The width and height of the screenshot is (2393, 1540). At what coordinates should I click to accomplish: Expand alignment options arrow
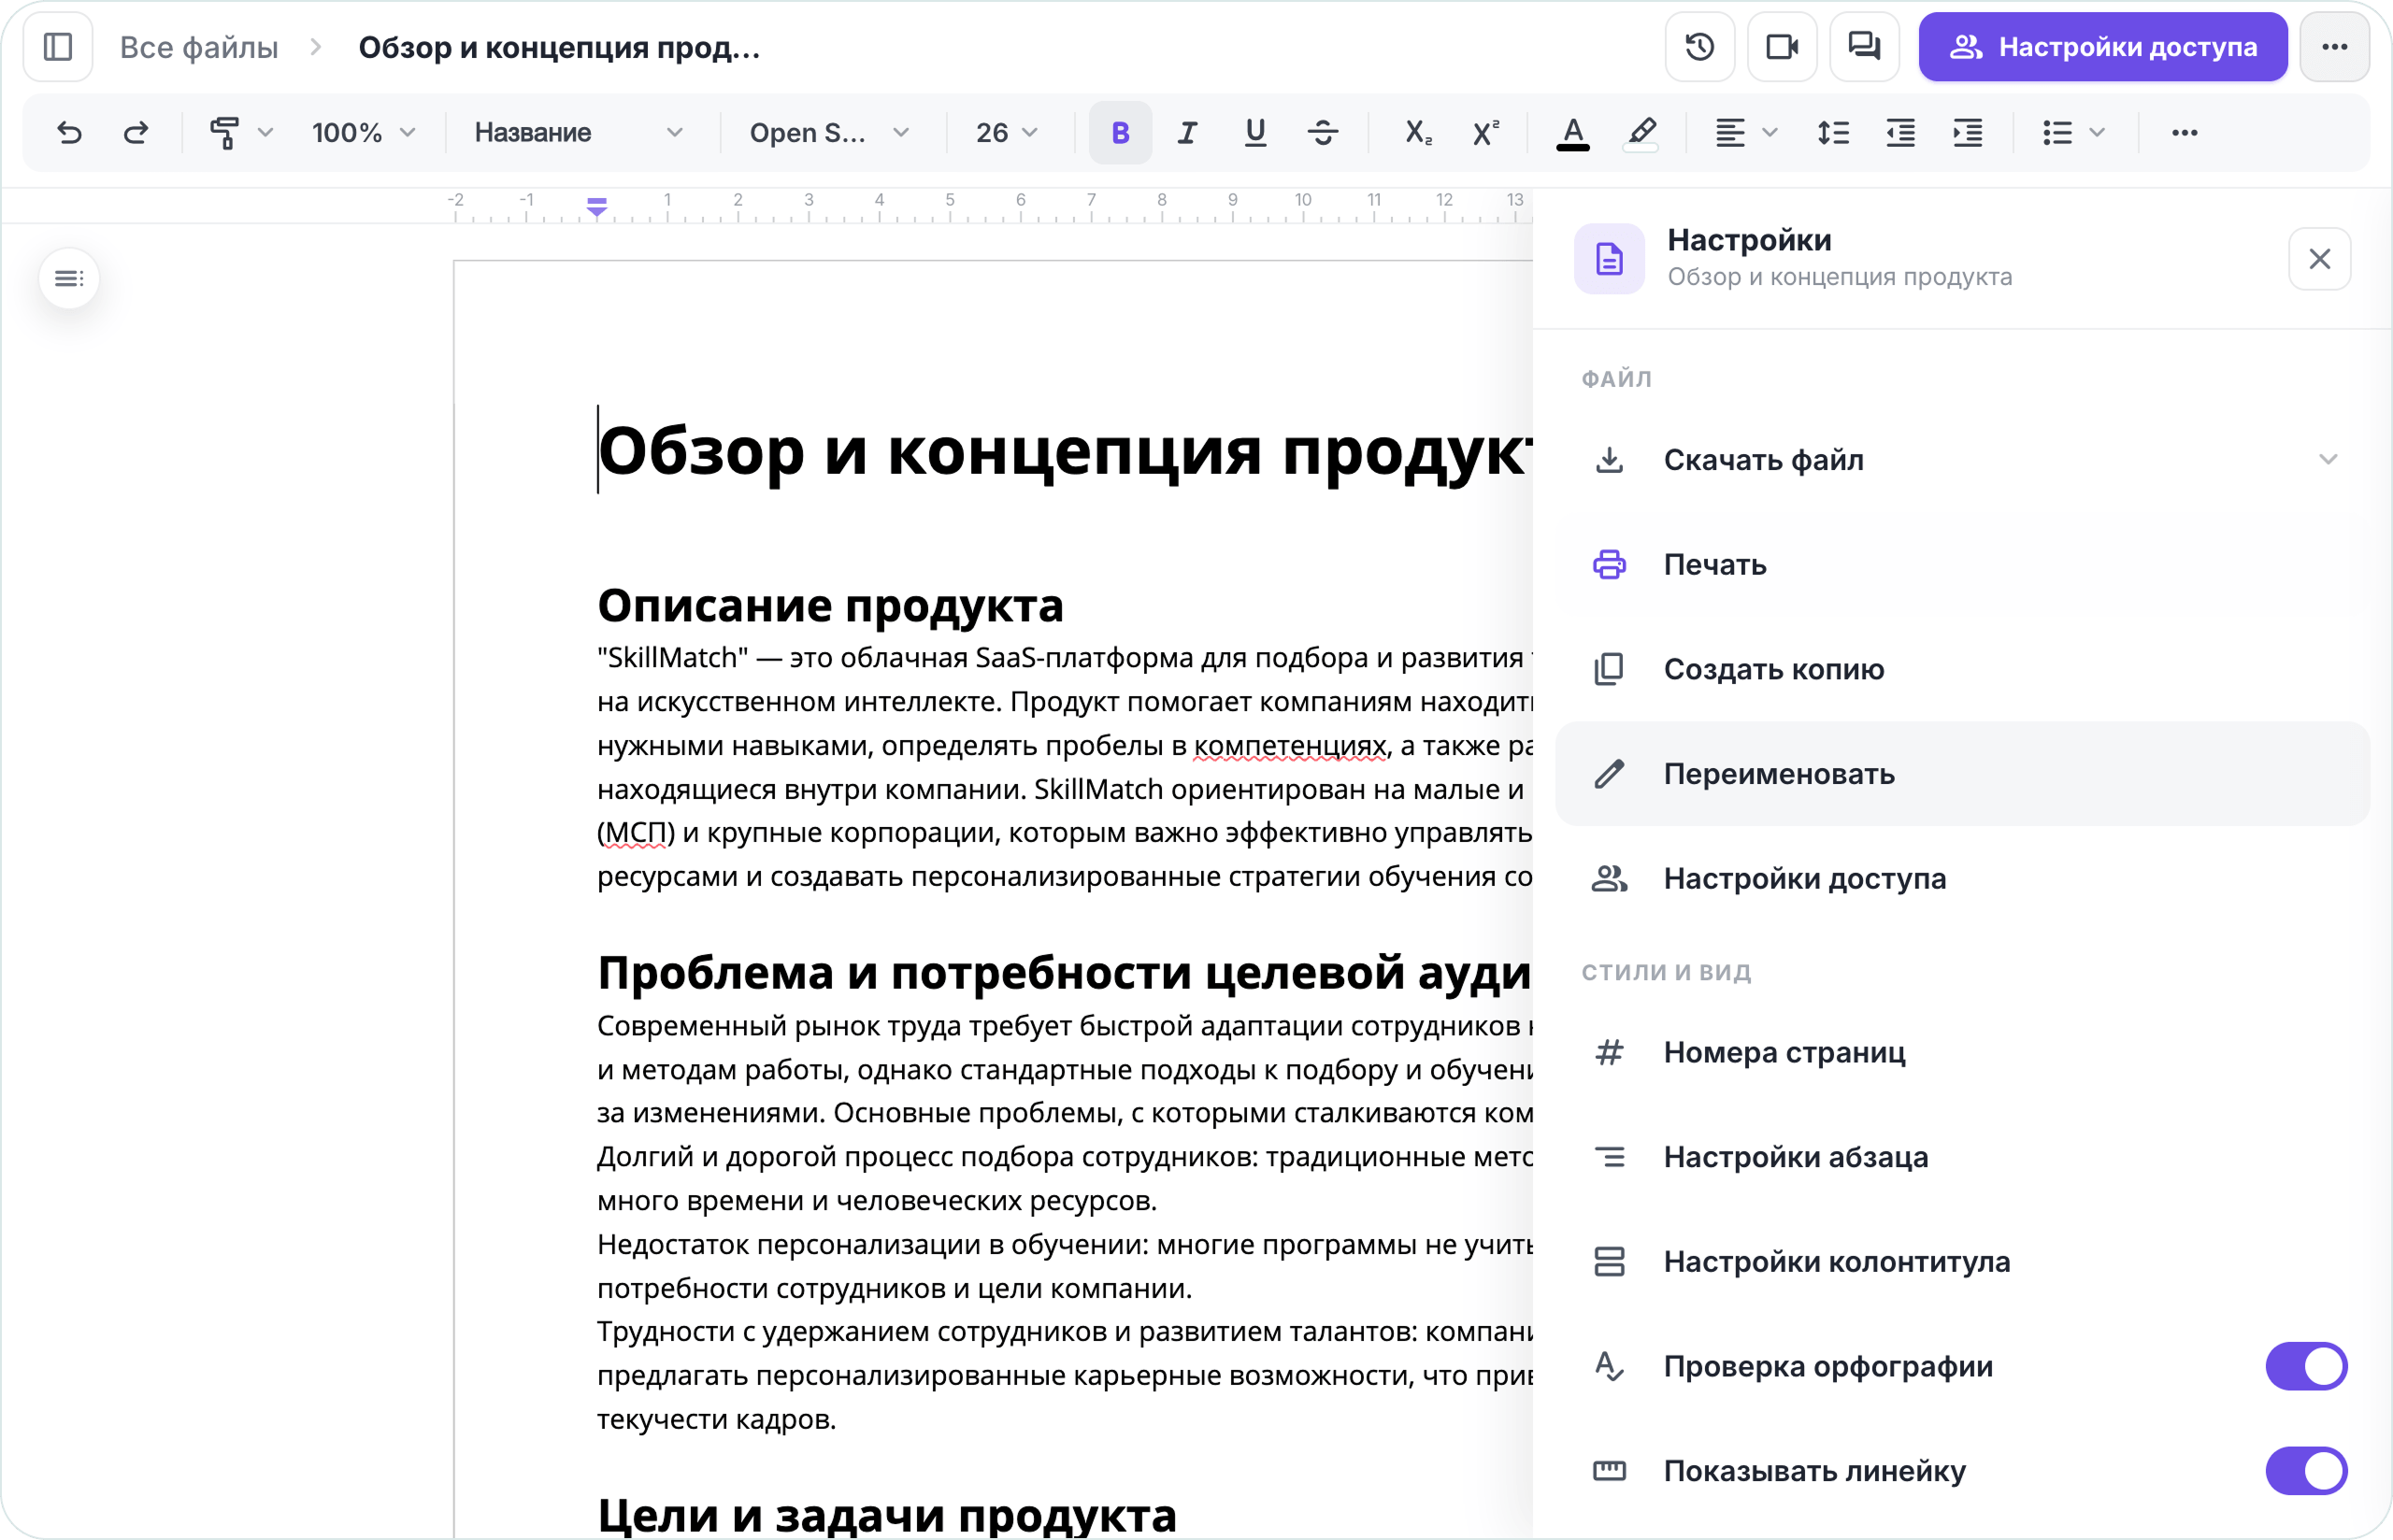(1770, 132)
